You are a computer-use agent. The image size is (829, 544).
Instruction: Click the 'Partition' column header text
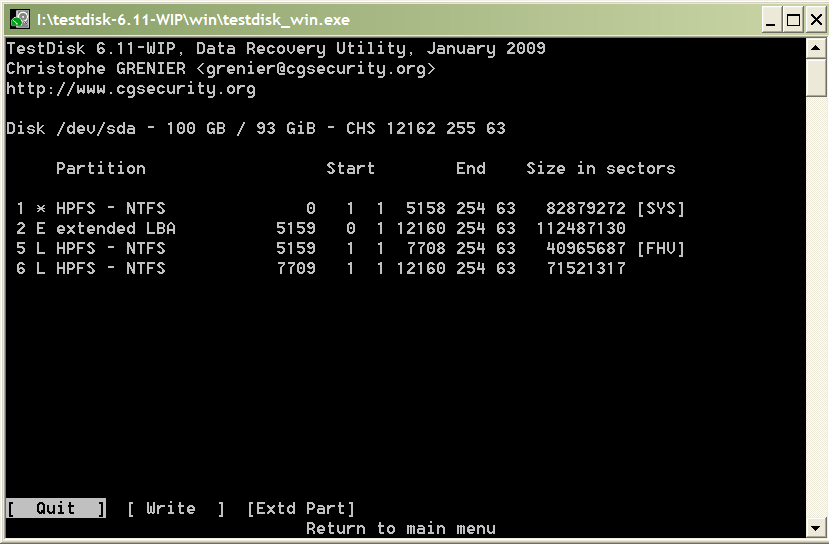click(100, 168)
